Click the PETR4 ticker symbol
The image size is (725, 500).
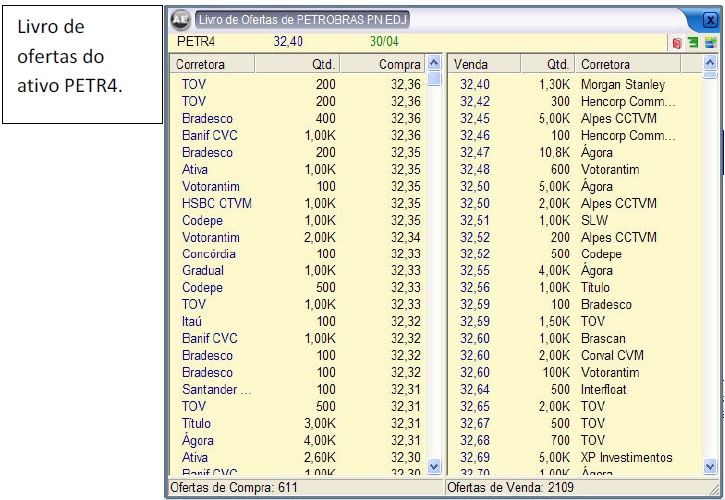(x=196, y=42)
